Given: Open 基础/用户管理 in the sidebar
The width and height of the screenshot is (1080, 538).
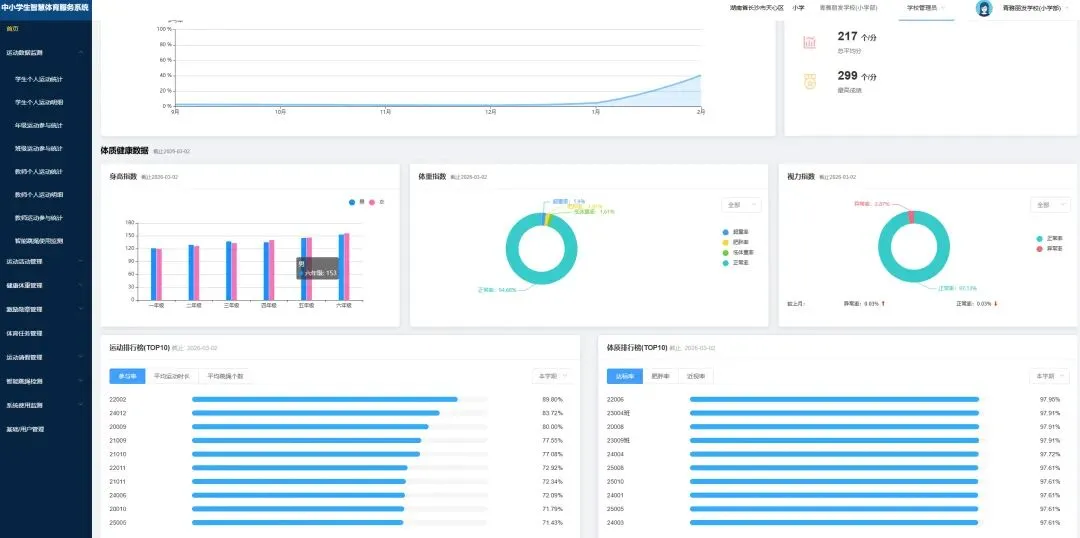Looking at the screenshot, I should pos(25,429).
